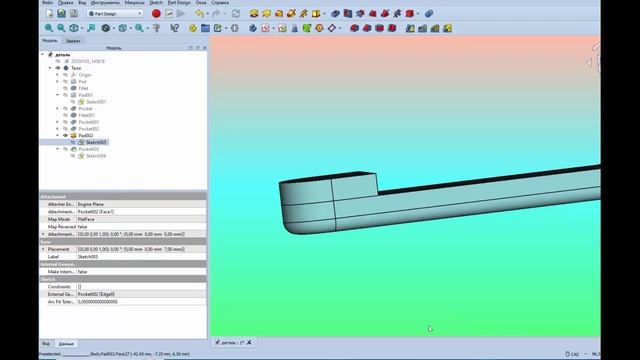The width and height of the screenshot is (640, 360).
Task: Toggle visibility of Sketch005
Action: click(x=73, y=142)
